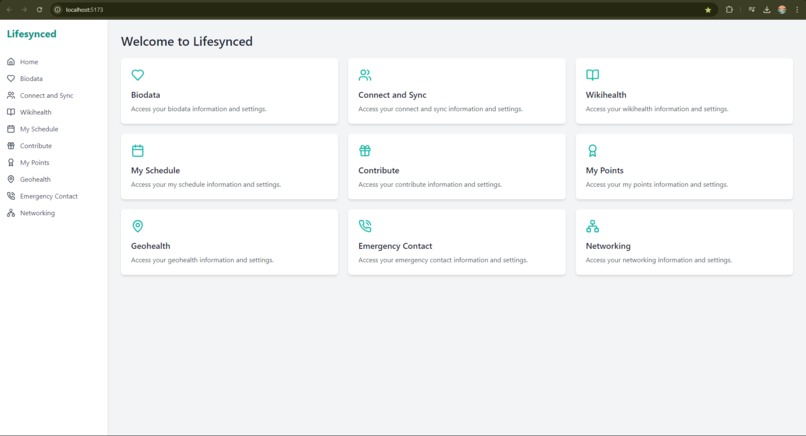Screen dimensions: 806x436
Task: Click the Biodata heart icon in sidebar
Action: tap(11, 79)
